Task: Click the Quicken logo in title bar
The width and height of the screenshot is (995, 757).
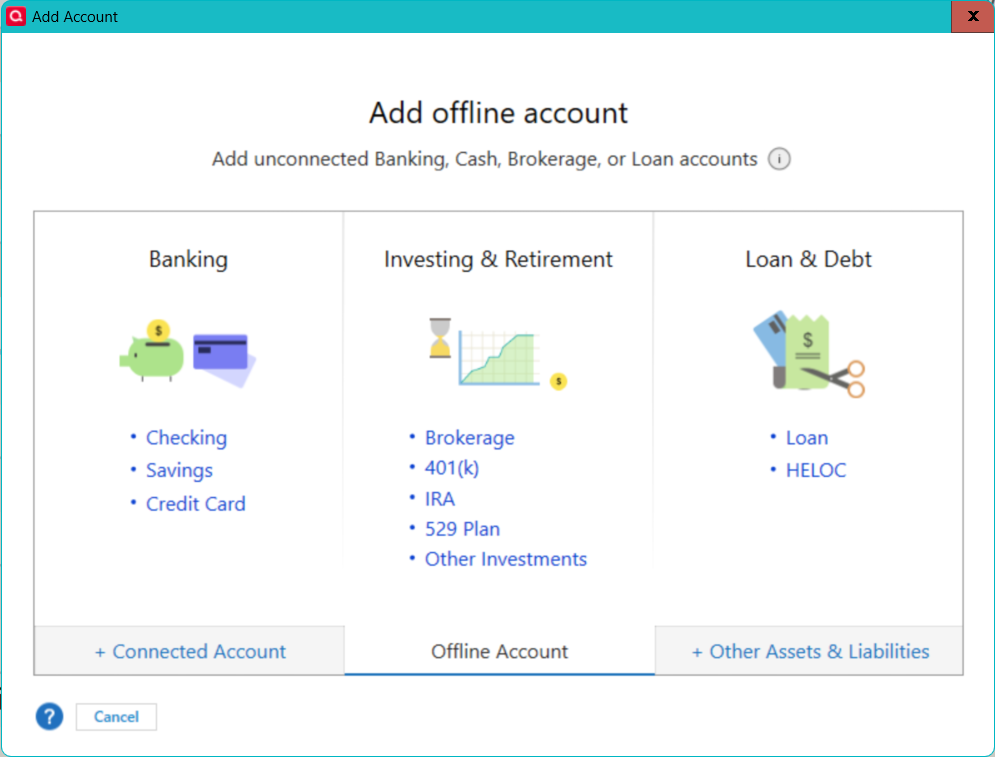Action: click(16, 16)
